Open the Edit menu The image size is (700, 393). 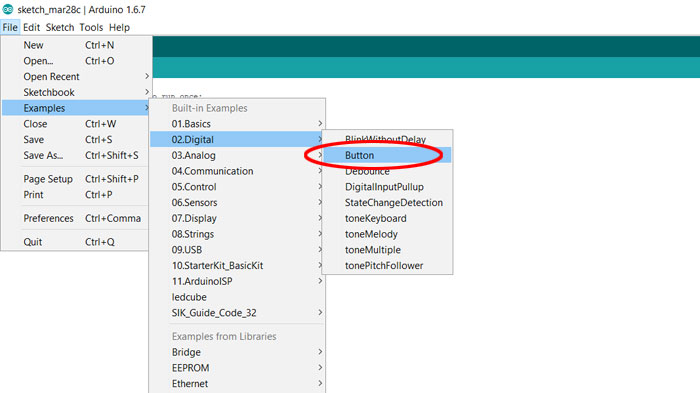coord(32,27)
